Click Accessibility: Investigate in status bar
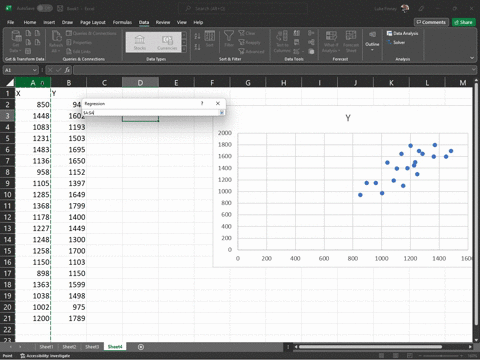Image resolution: width=480 pixels, height=360 pixels. (x=45, y=356)
